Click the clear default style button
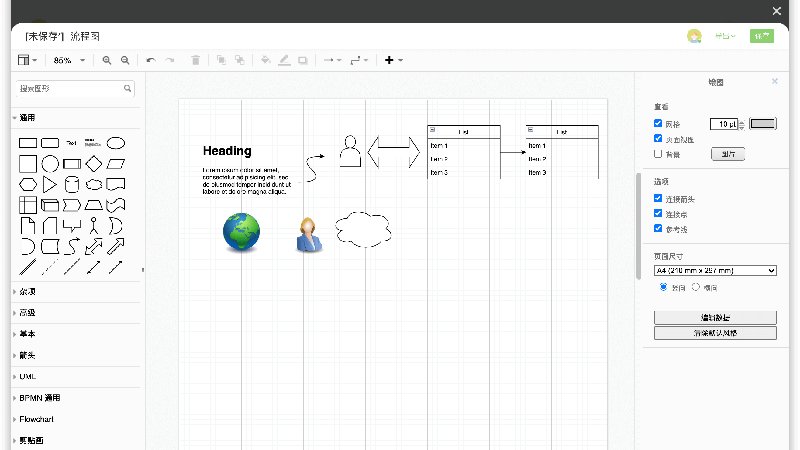The width and height of the screenshot is (800, 450). (x=715, y=333)
